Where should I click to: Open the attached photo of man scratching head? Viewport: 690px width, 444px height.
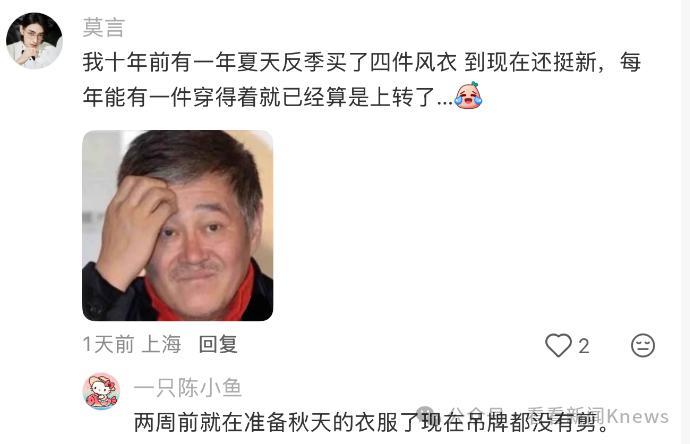pos(178,225)
